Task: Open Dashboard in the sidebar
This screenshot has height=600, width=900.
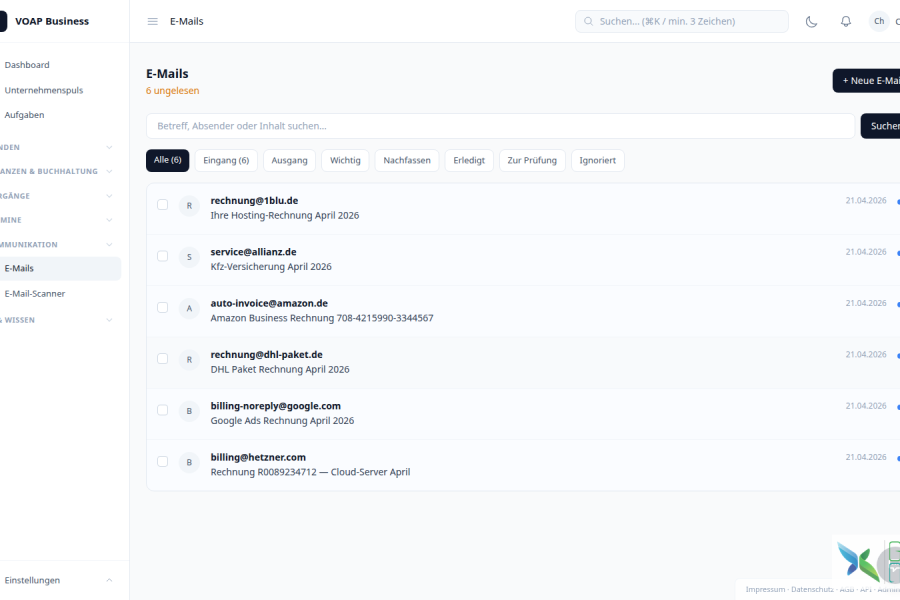Action: (27, 65)
